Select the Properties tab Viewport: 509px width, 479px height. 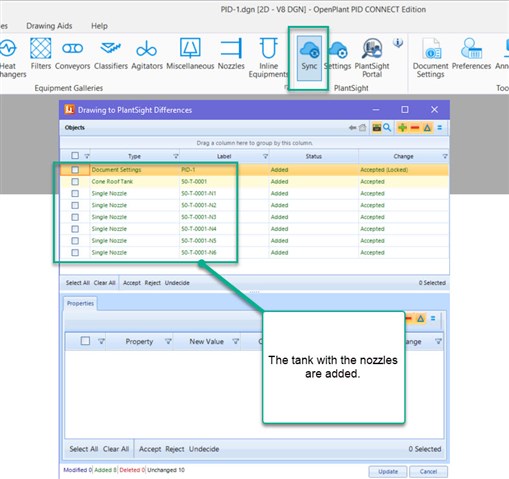(x=80, y=303)
